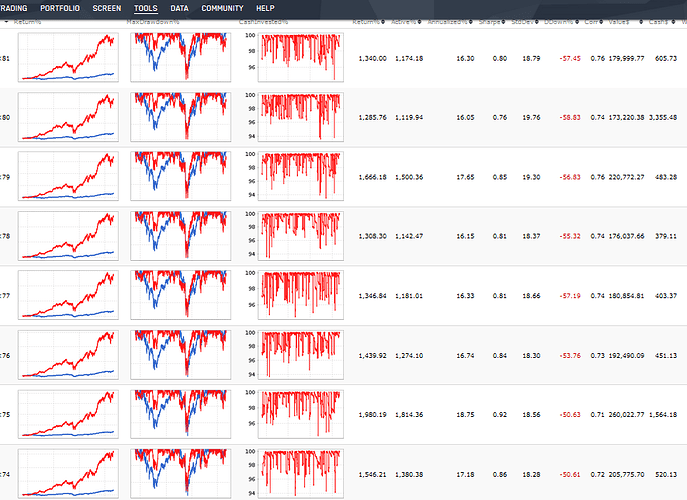Select the drawdown value -50.61
Image resolution: width=687 pixels, height=500 pixels.
point(570,474)
